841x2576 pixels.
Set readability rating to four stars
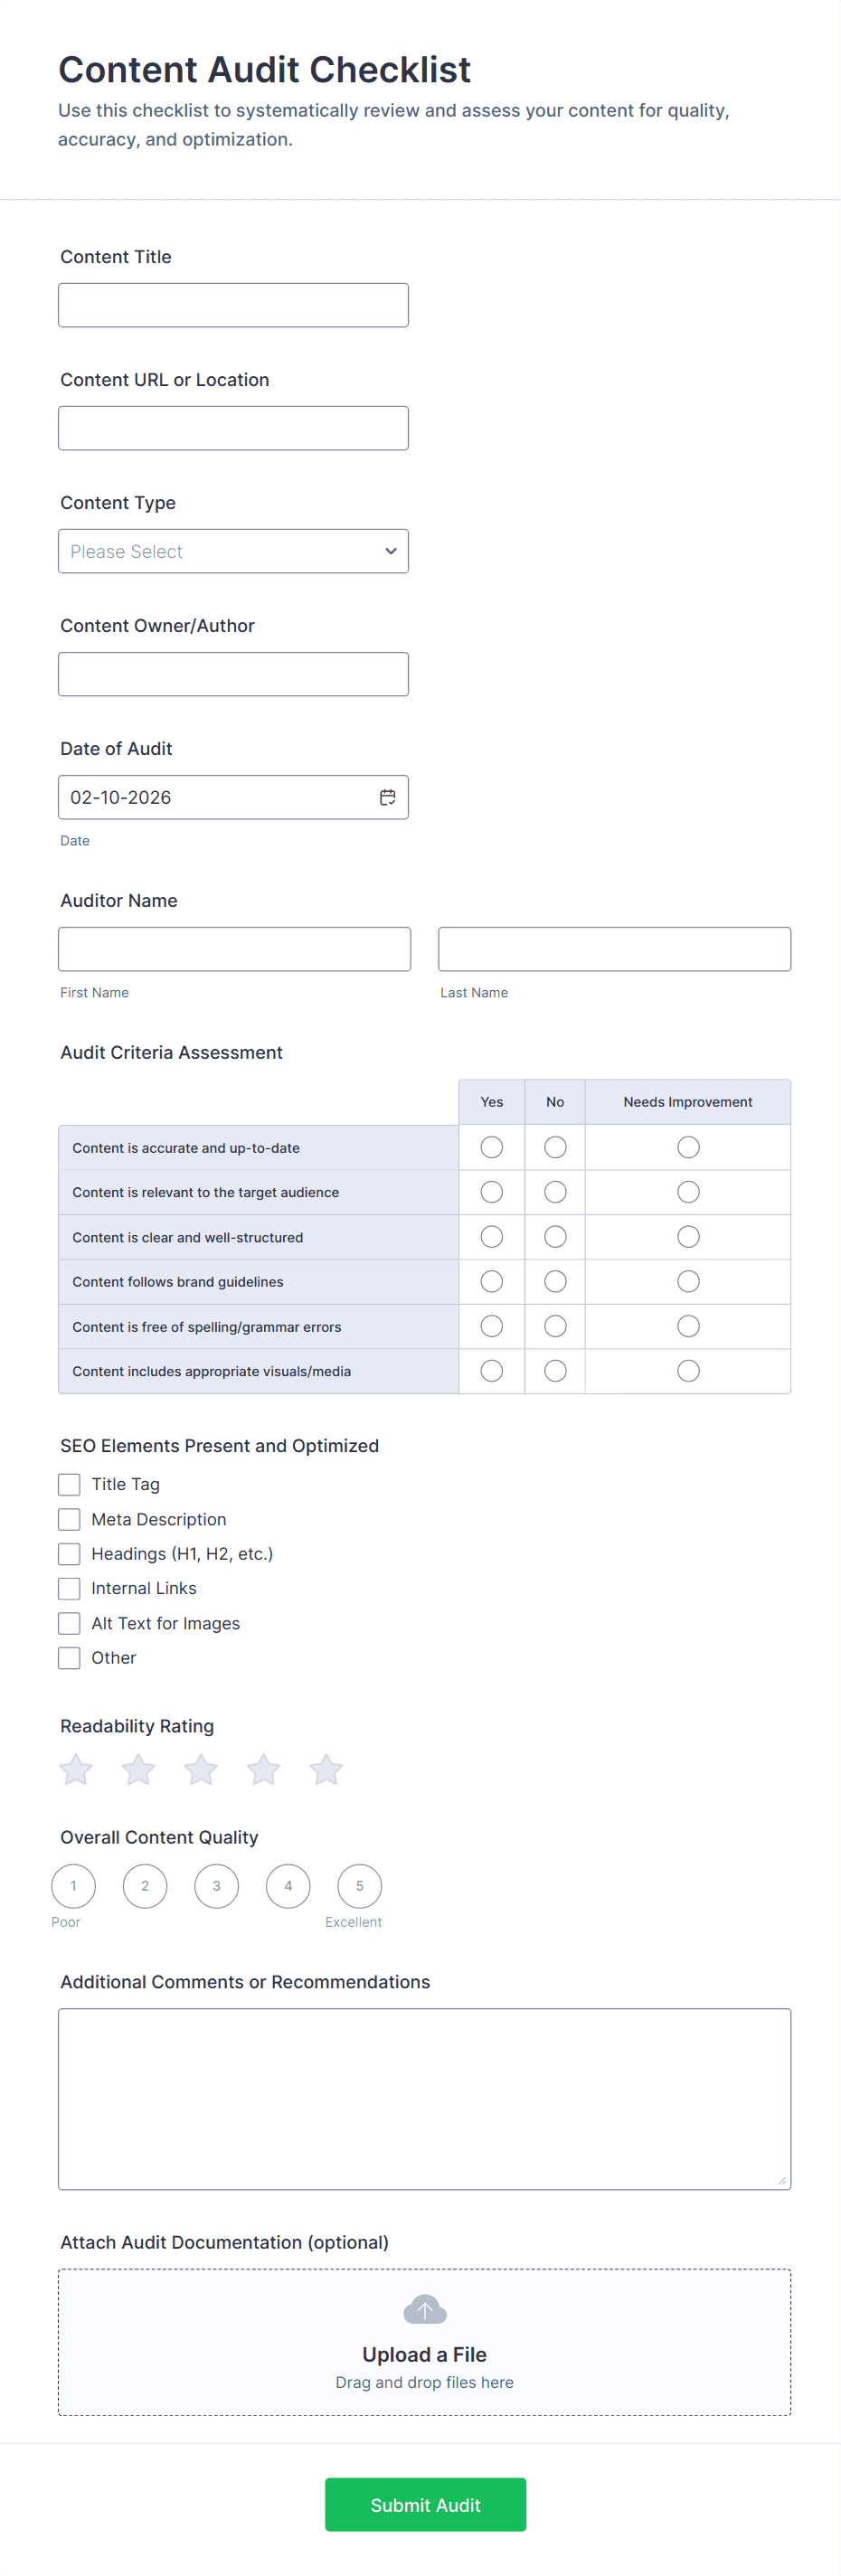pos(264,1769)
